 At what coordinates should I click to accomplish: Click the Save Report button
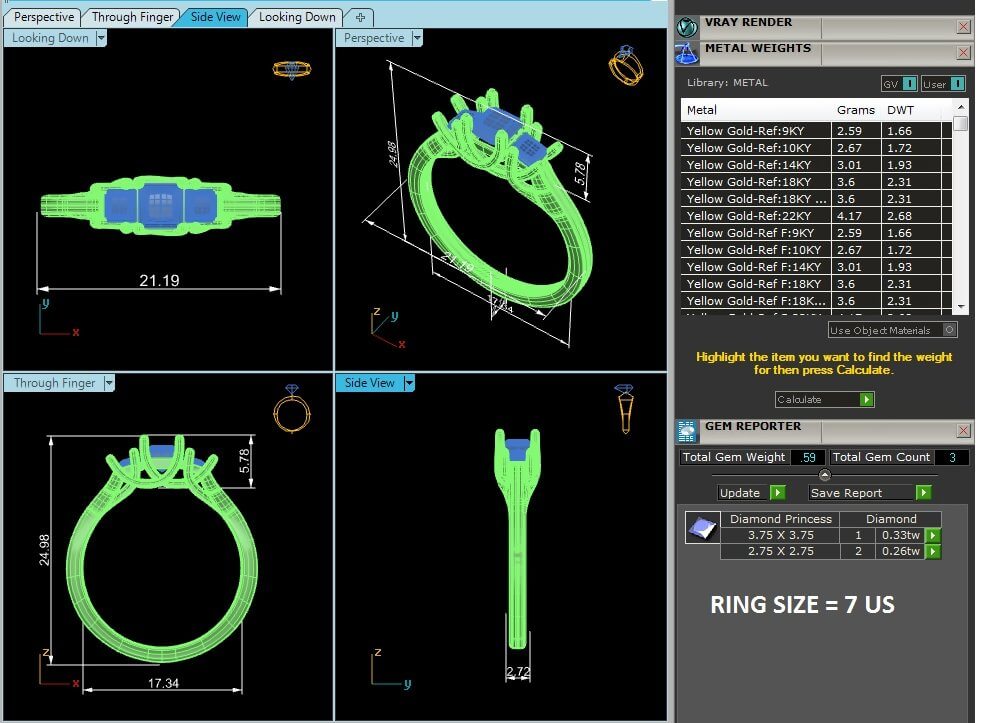(x=923, y=493)
